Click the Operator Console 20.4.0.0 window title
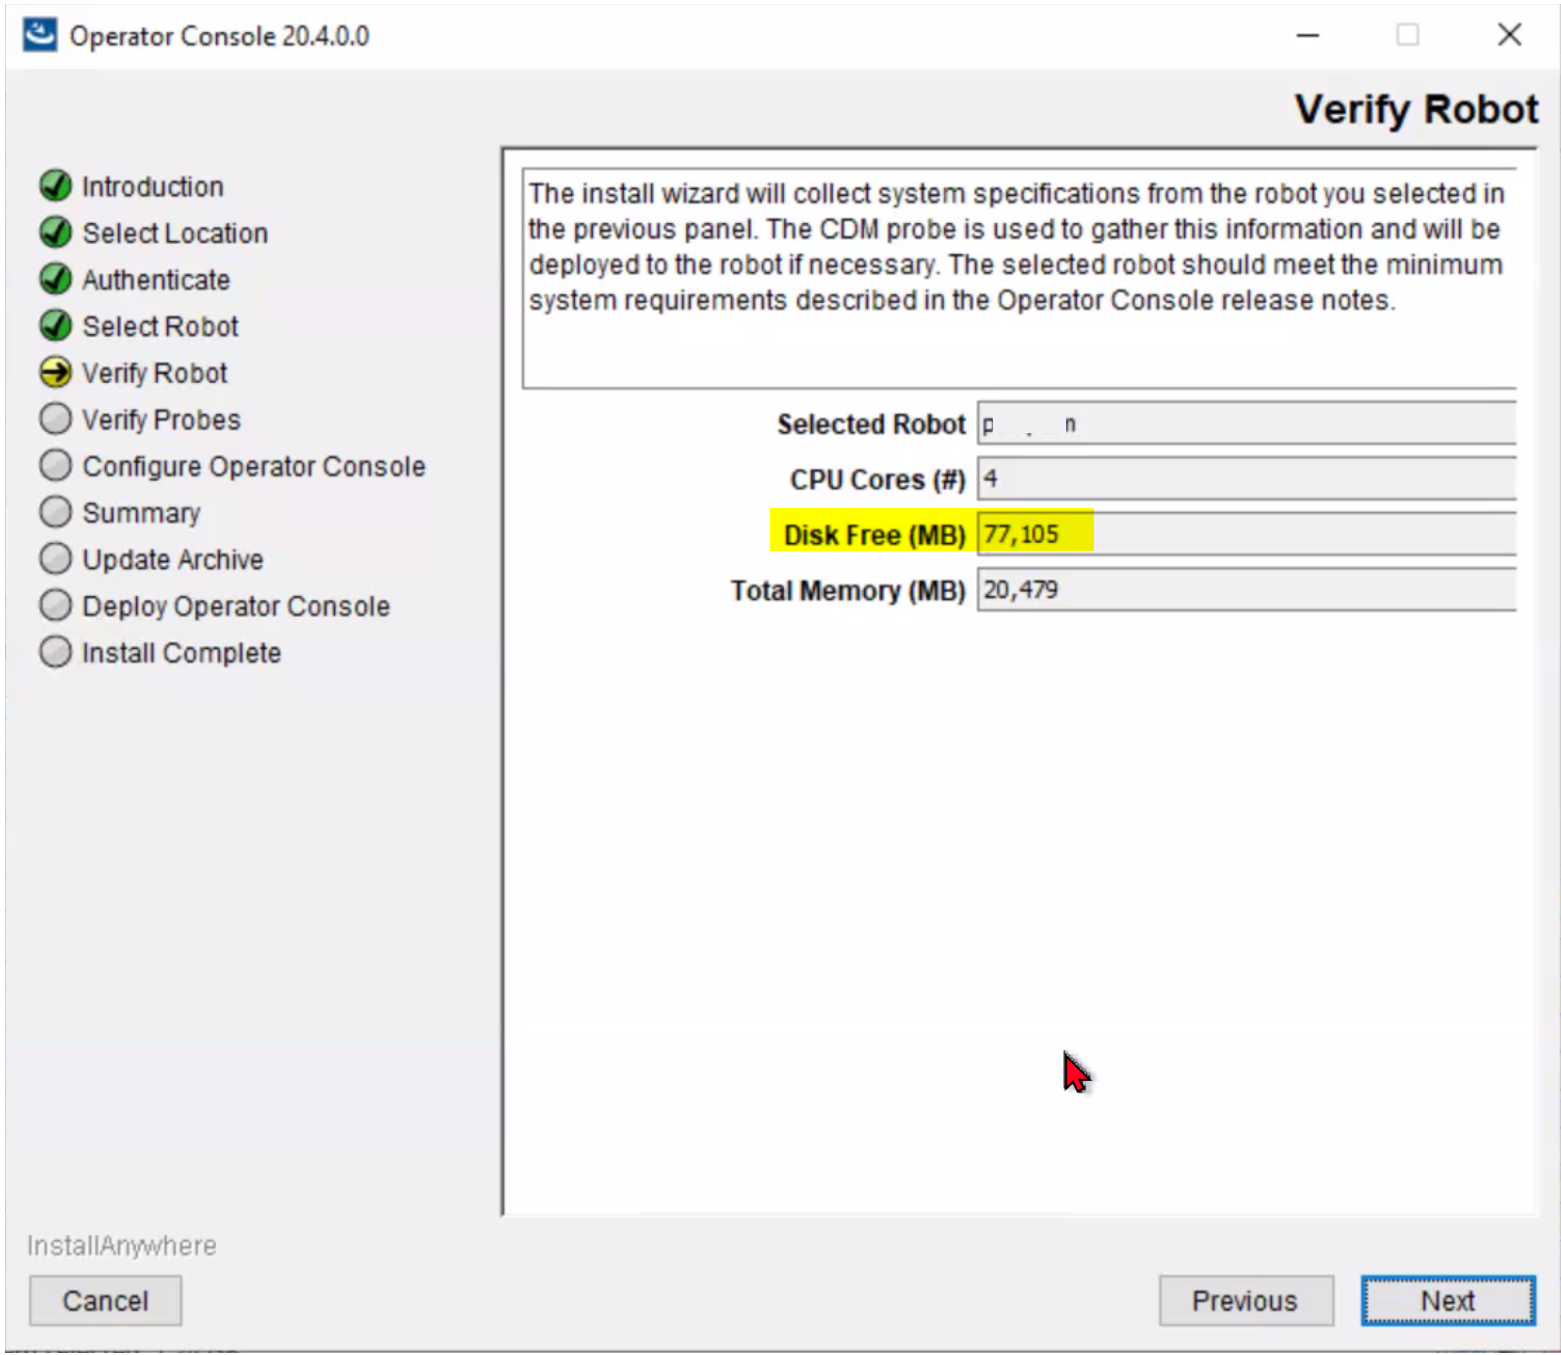Screen dimensions: 1561x1355 pyautogui.click(x=219, y=36)
